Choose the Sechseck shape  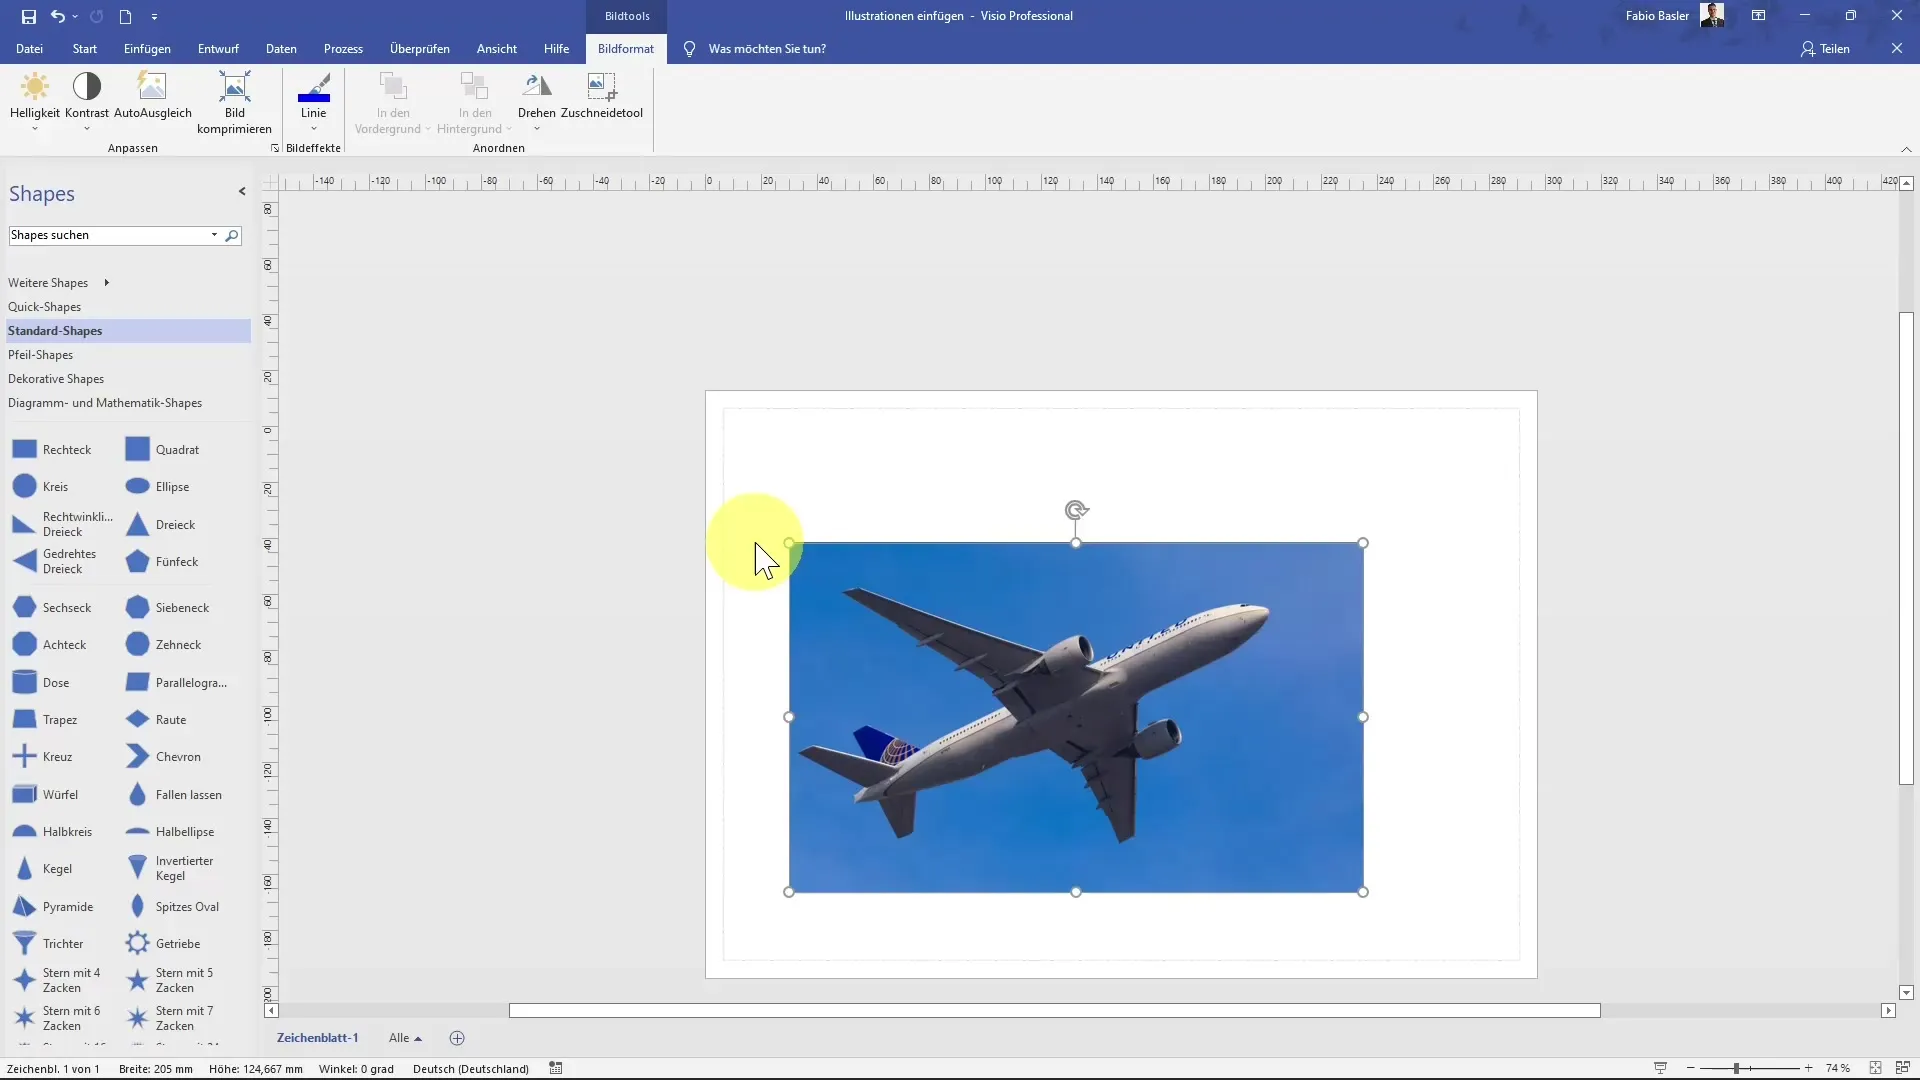click(53, 608)
